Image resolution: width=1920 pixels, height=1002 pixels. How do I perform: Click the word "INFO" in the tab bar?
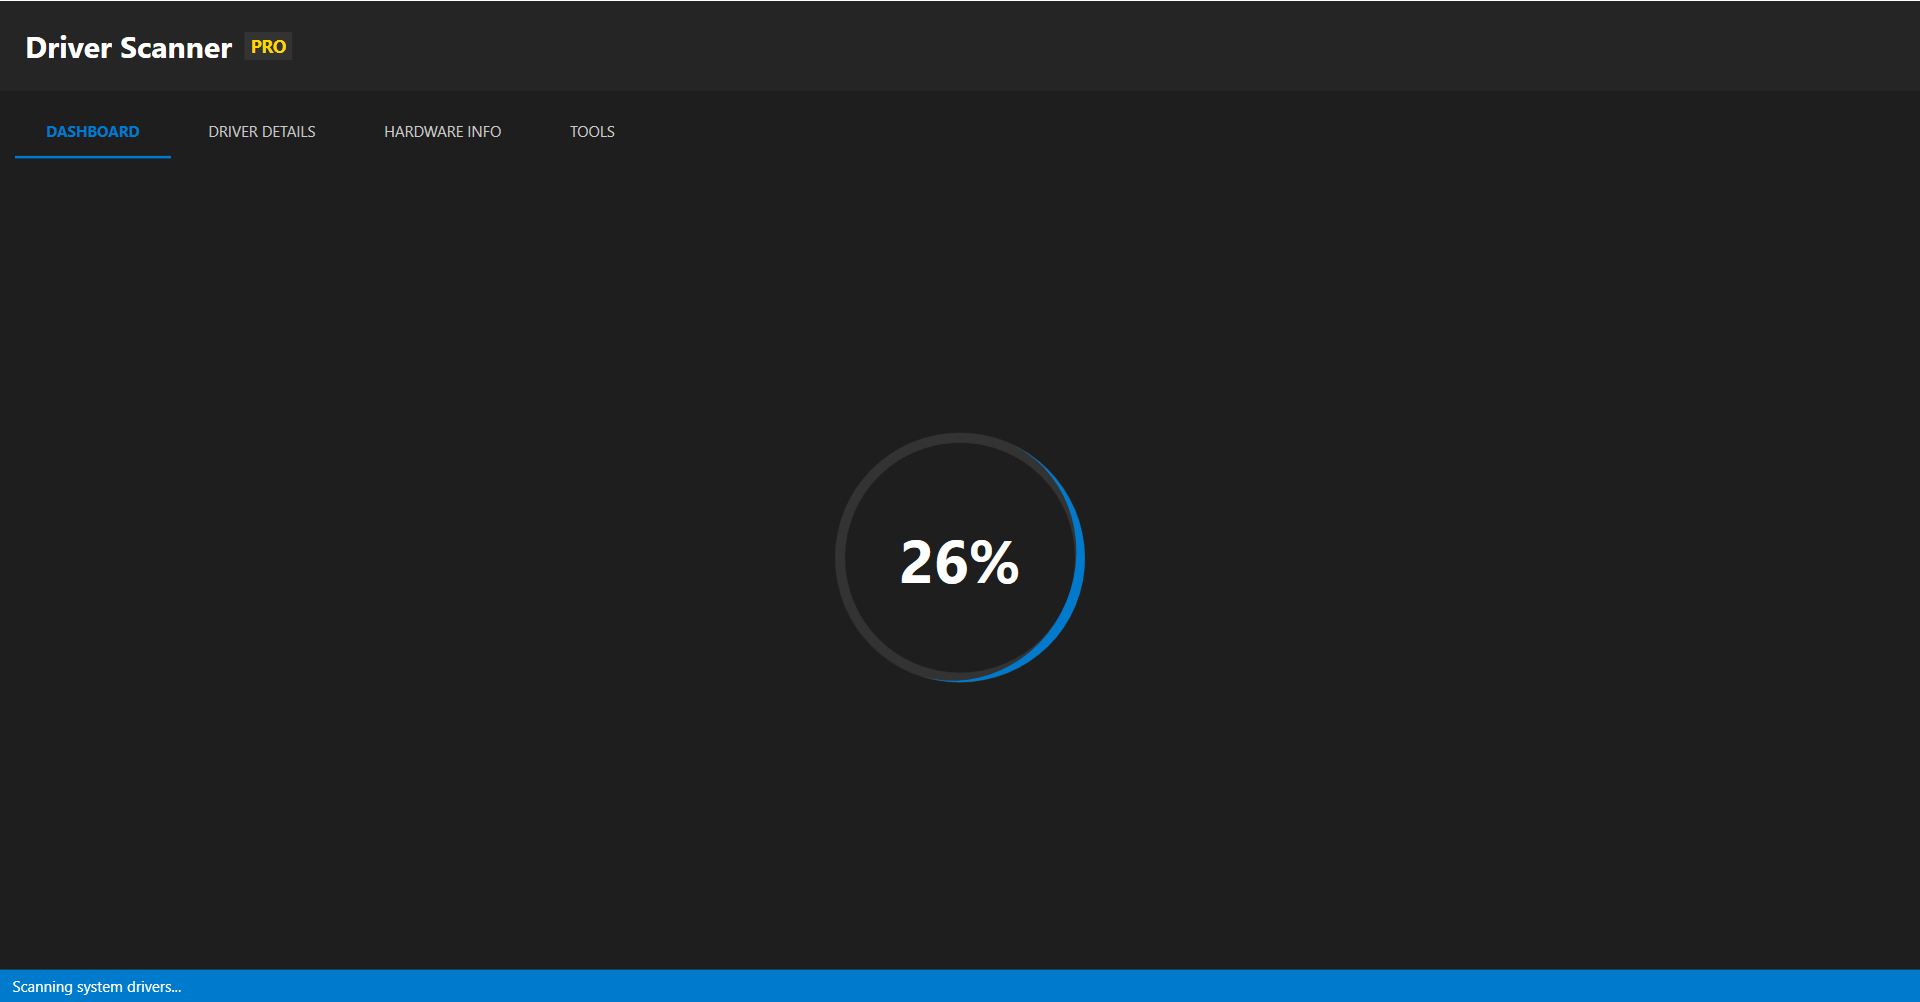484,132
